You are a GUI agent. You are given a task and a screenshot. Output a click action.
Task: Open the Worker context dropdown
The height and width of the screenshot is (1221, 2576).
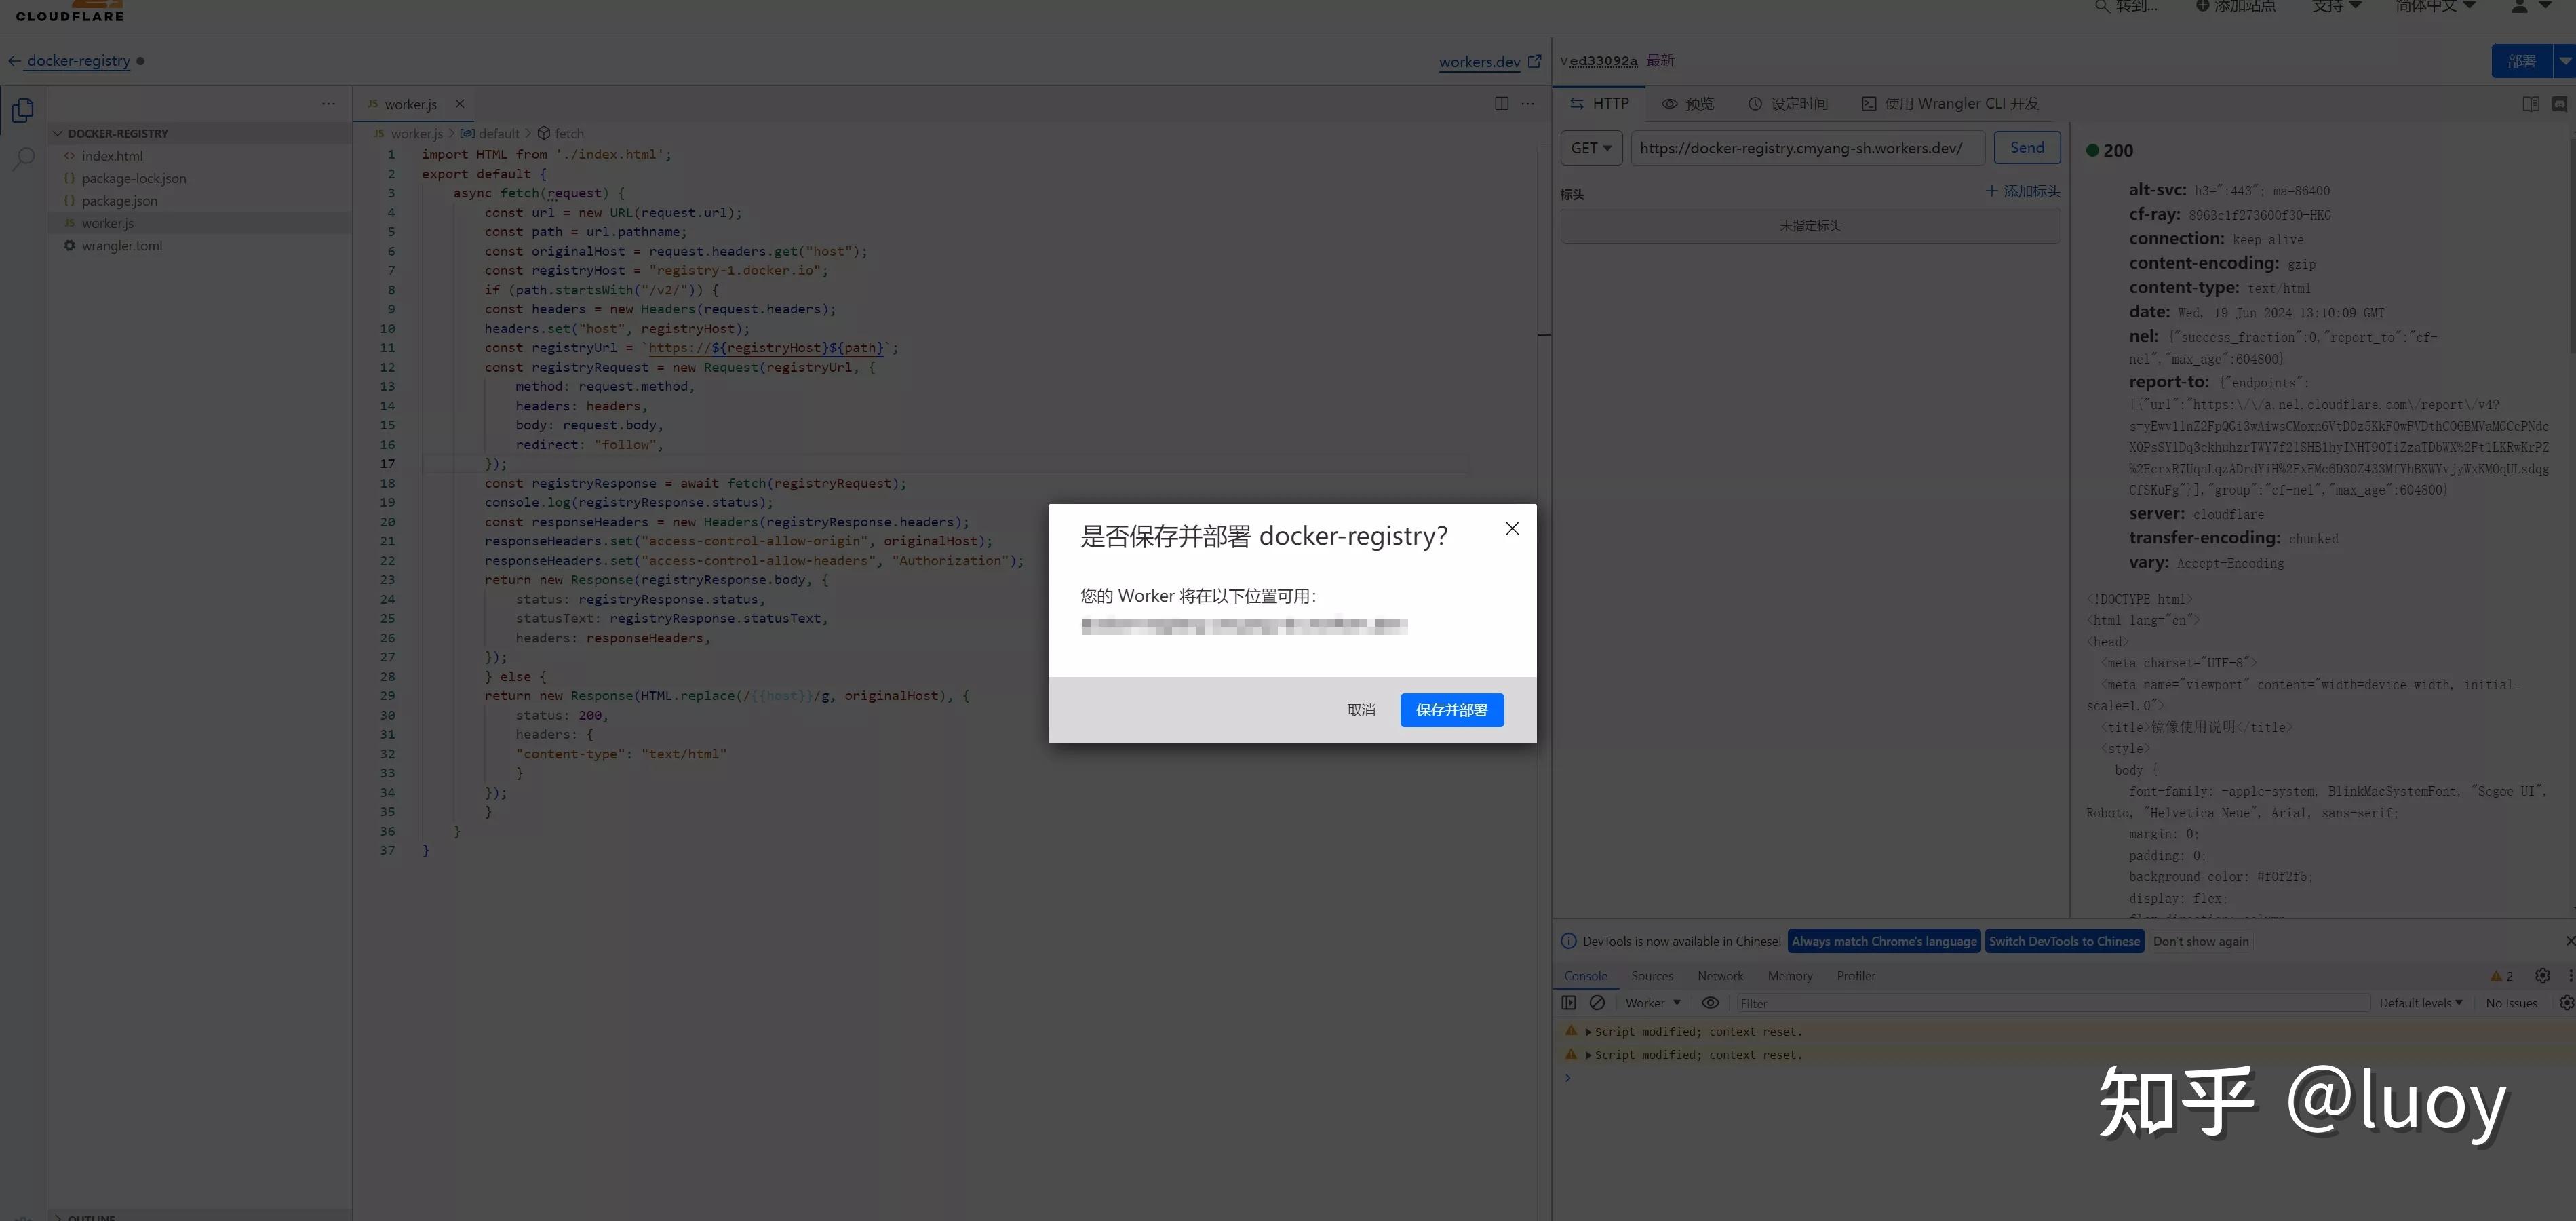1652,1003
